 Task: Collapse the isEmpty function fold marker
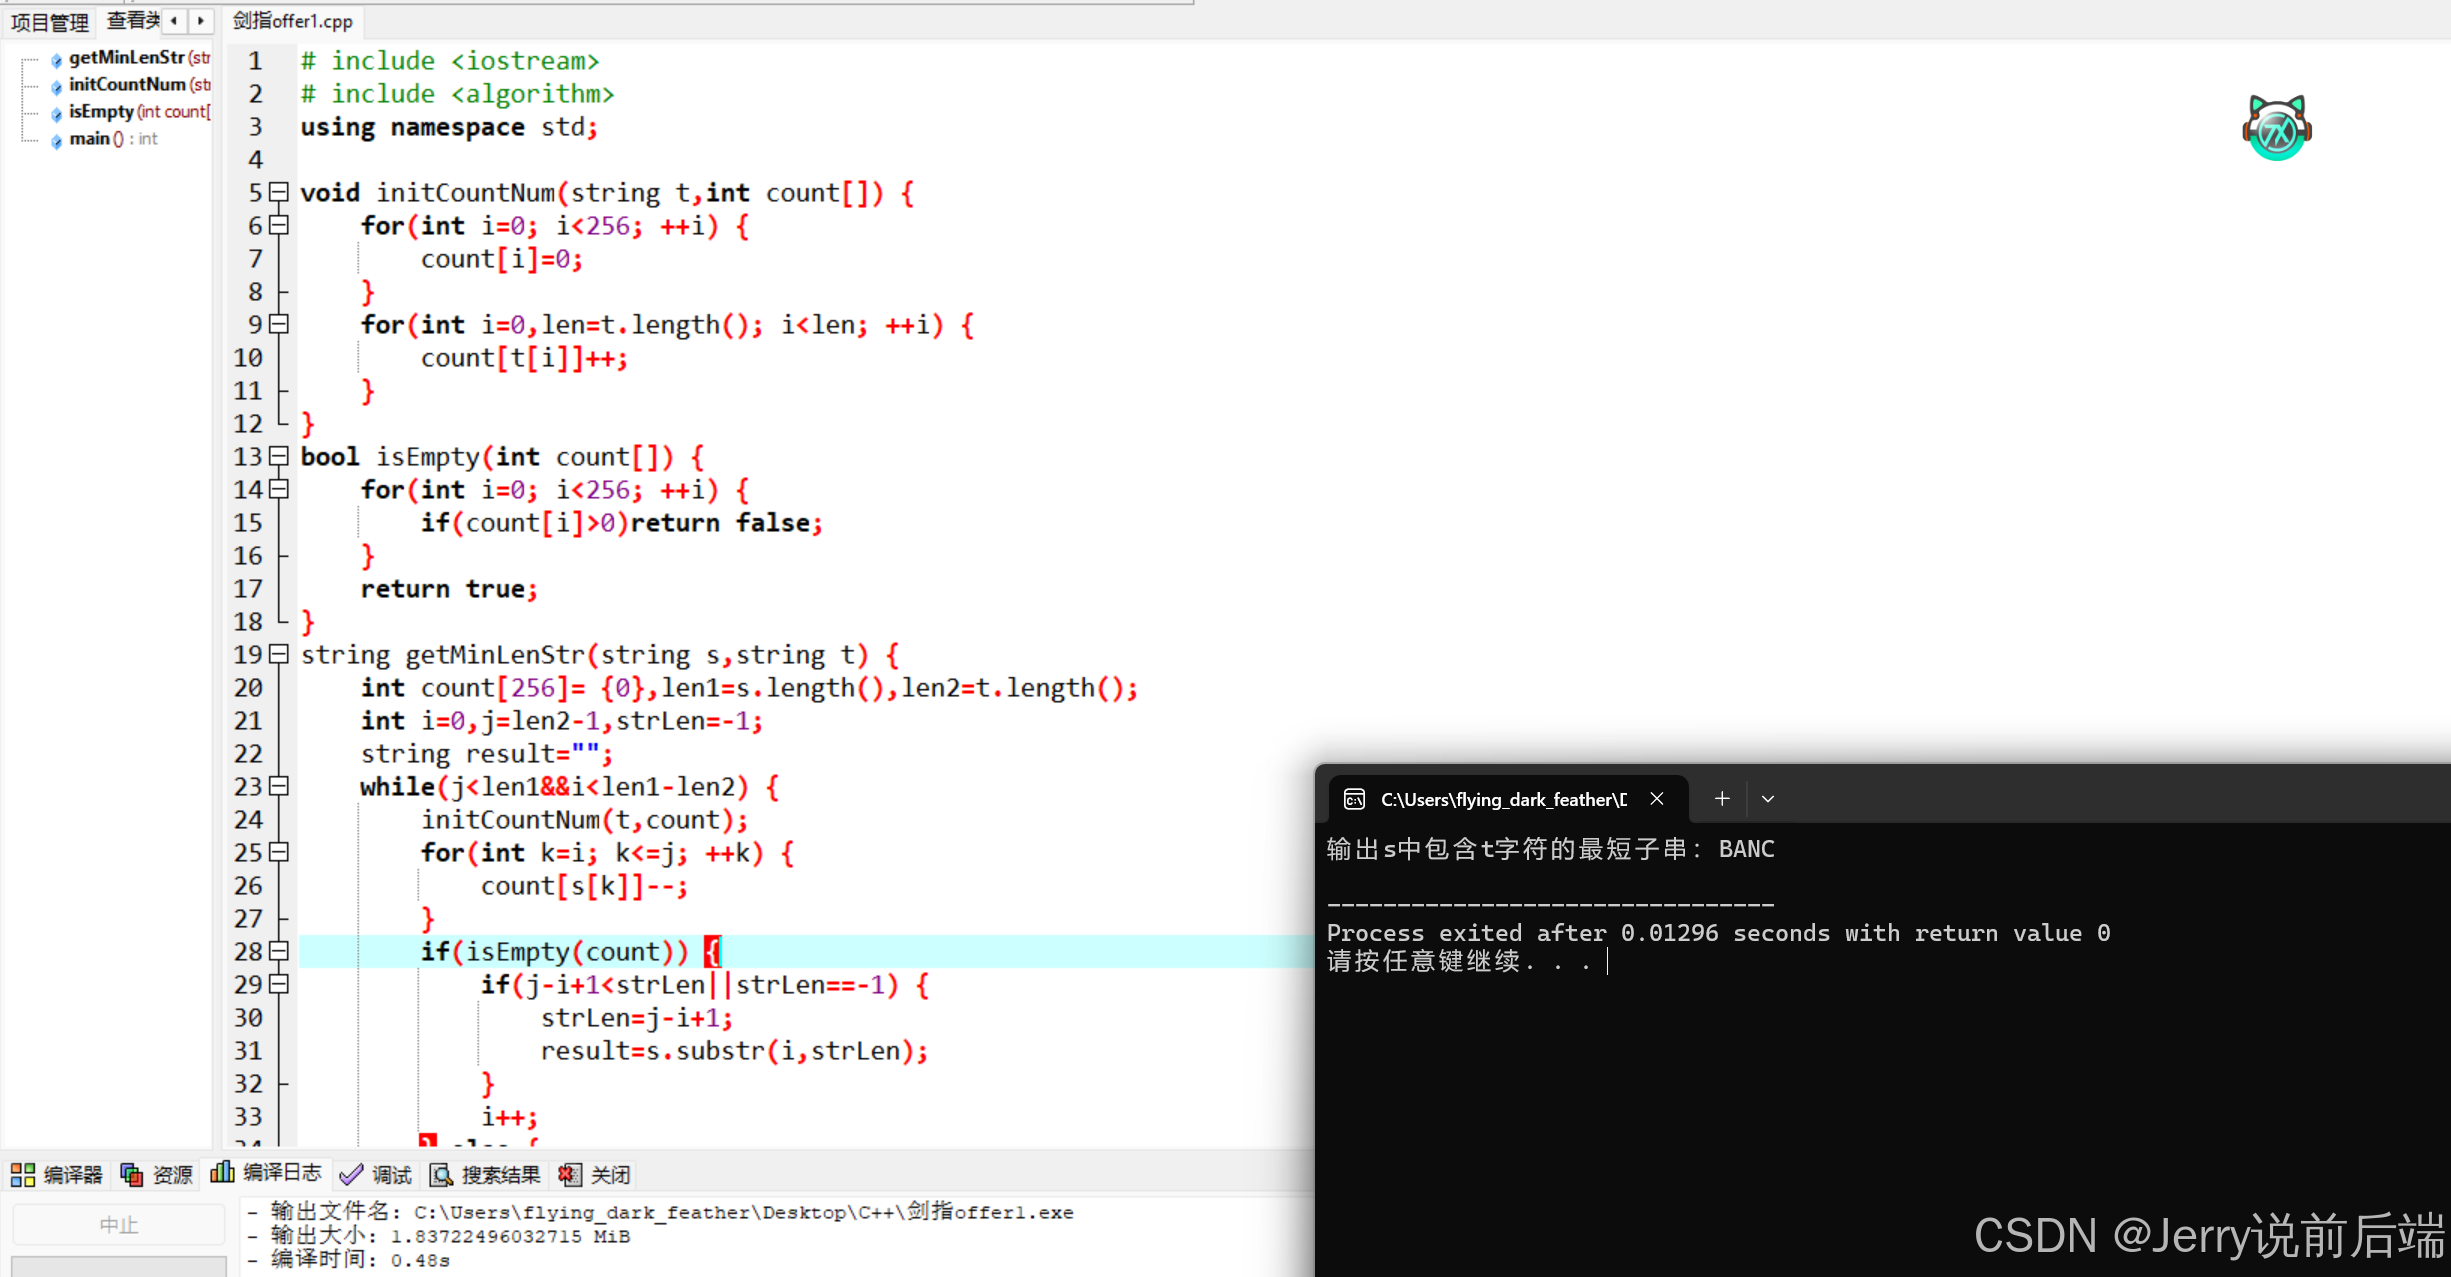pos(279,456)
